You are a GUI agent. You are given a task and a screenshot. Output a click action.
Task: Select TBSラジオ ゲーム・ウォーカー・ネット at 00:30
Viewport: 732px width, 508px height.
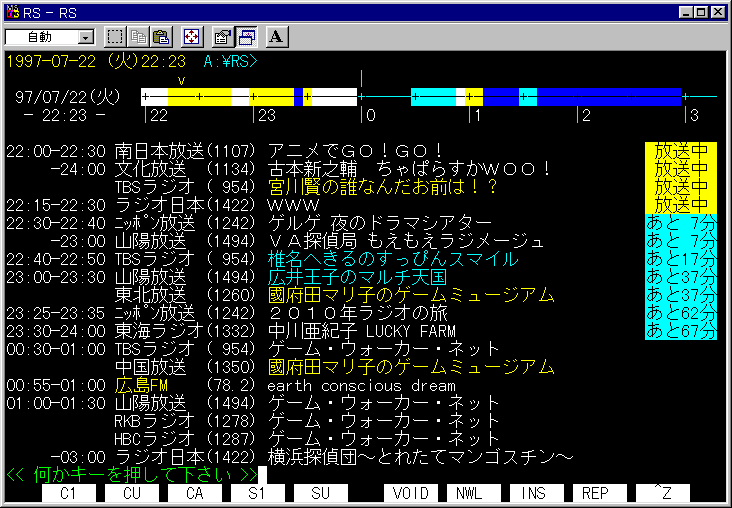(x=384, y=349)
